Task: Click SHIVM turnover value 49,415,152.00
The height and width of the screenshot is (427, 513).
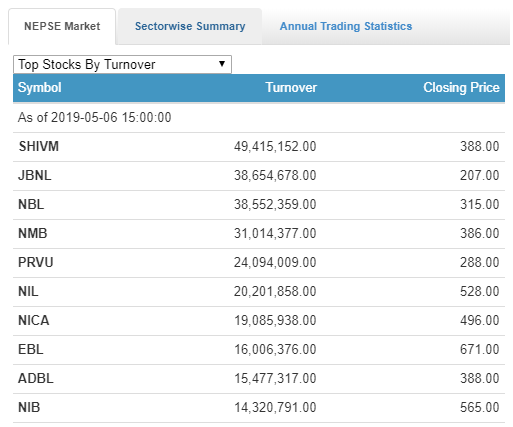Action: coord(275,146)
